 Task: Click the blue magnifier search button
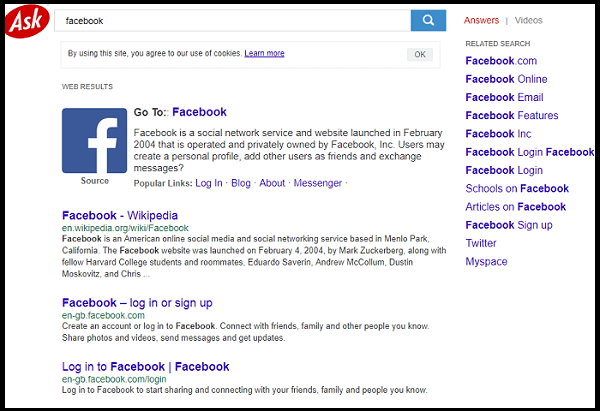[x=428, y=20]
